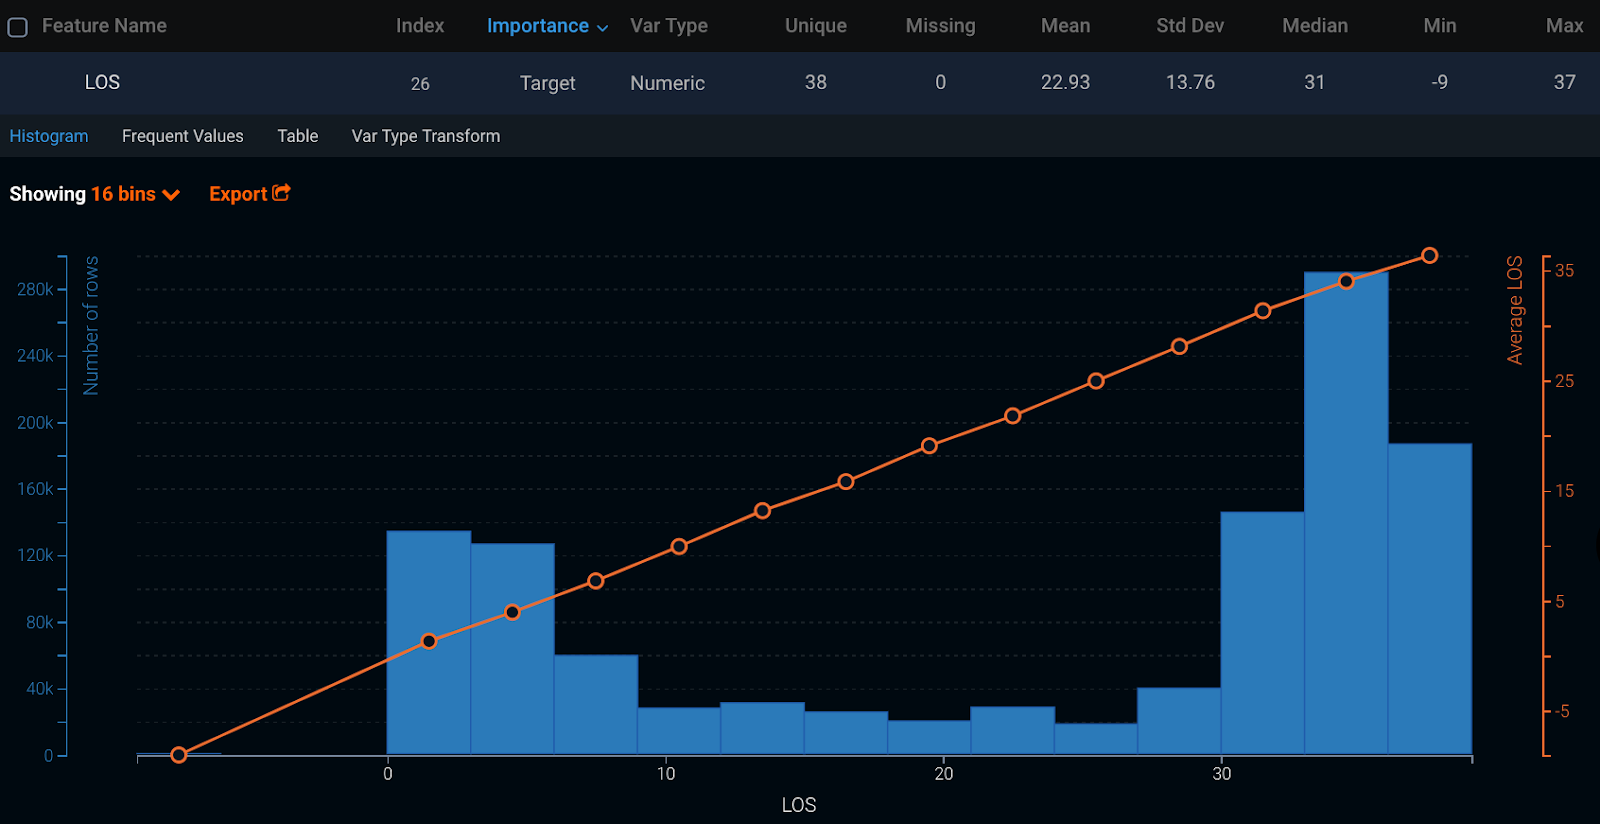
Task: Open the Frequent Values tab
Action: [183, 136]
